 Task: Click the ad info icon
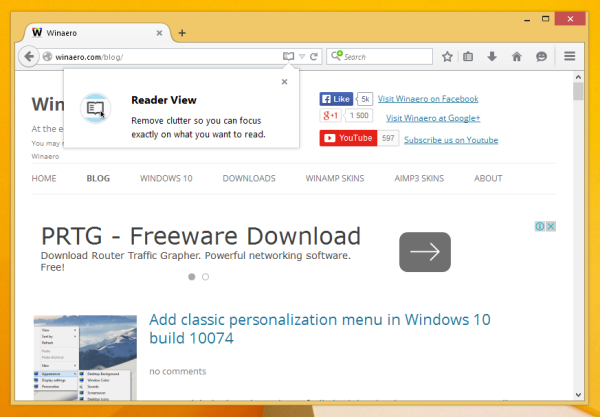click(x=540, y=226)
